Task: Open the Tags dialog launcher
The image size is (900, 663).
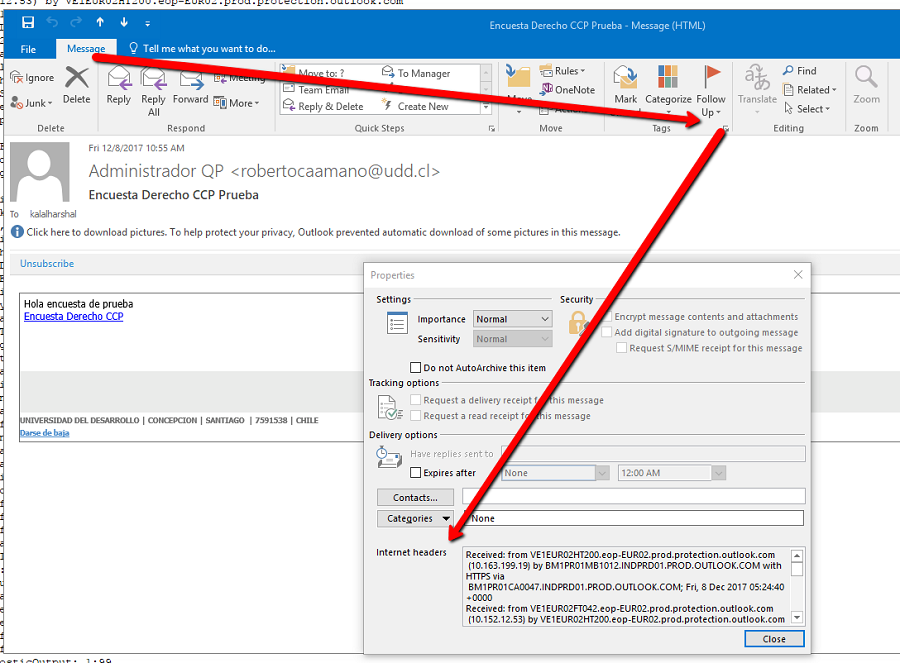Action: 726,129
